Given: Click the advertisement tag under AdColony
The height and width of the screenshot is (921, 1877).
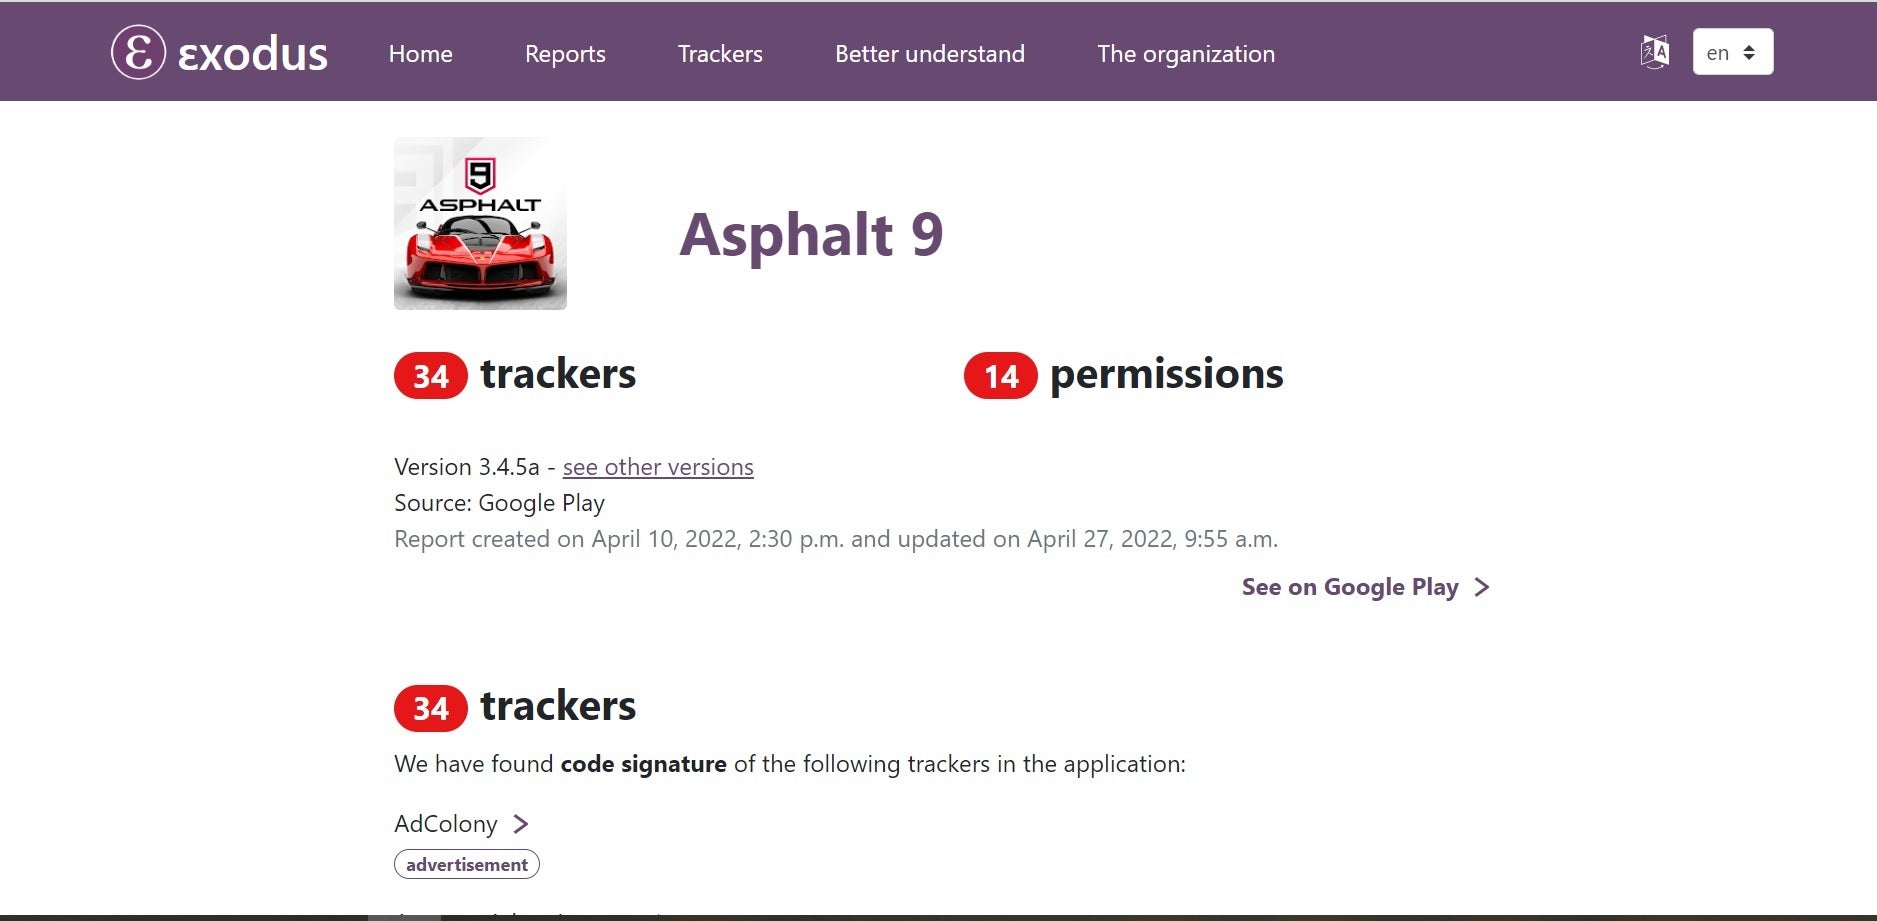Looking at the screenshot, I should coord(467,865).
